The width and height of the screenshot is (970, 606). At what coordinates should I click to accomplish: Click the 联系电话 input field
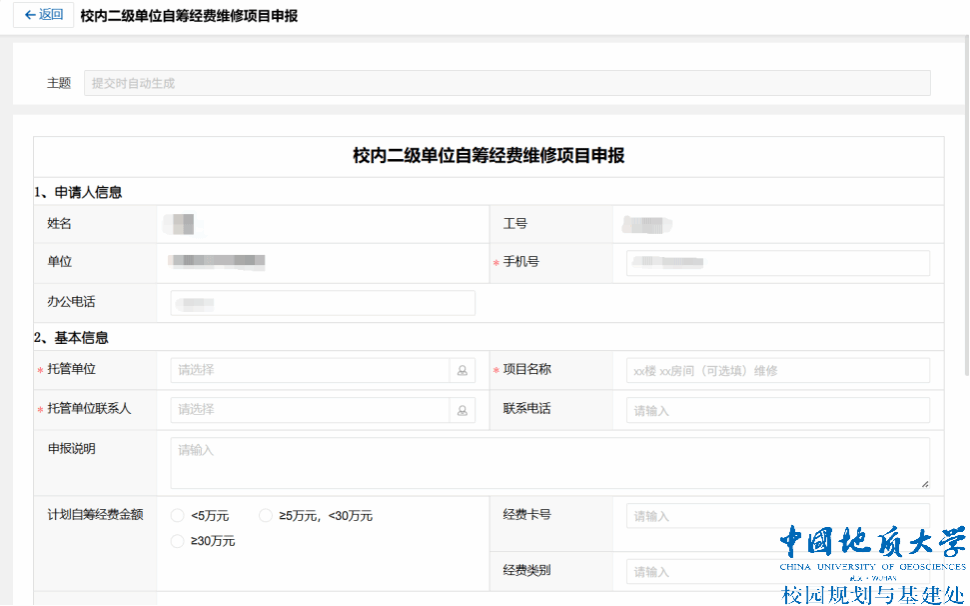coord(777,410)
